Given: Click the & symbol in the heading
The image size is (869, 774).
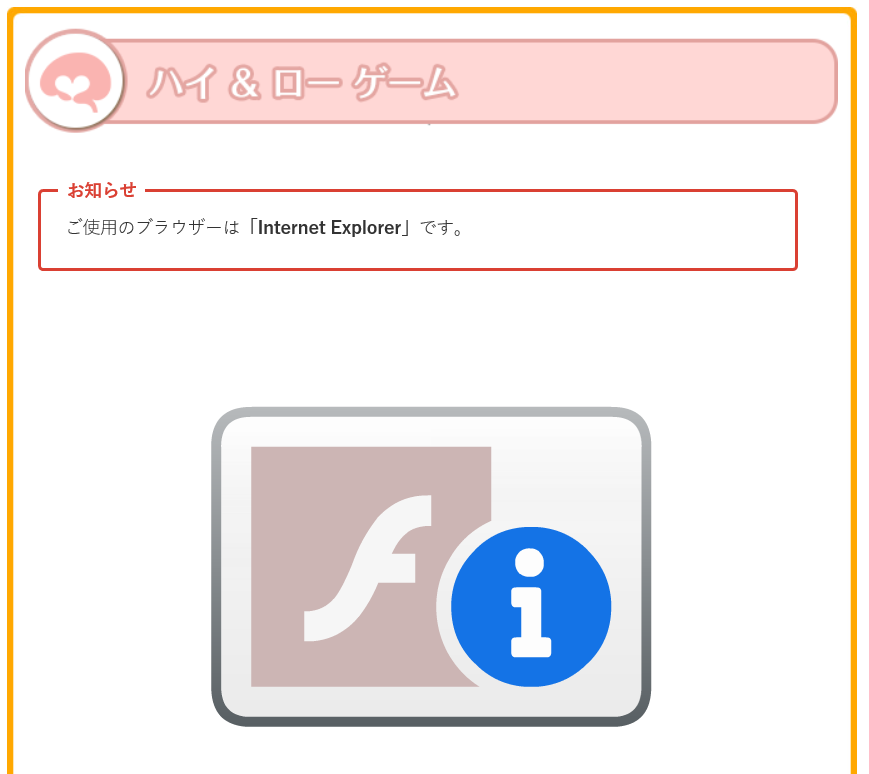Looking at the screenshot, I should (244, 83).
